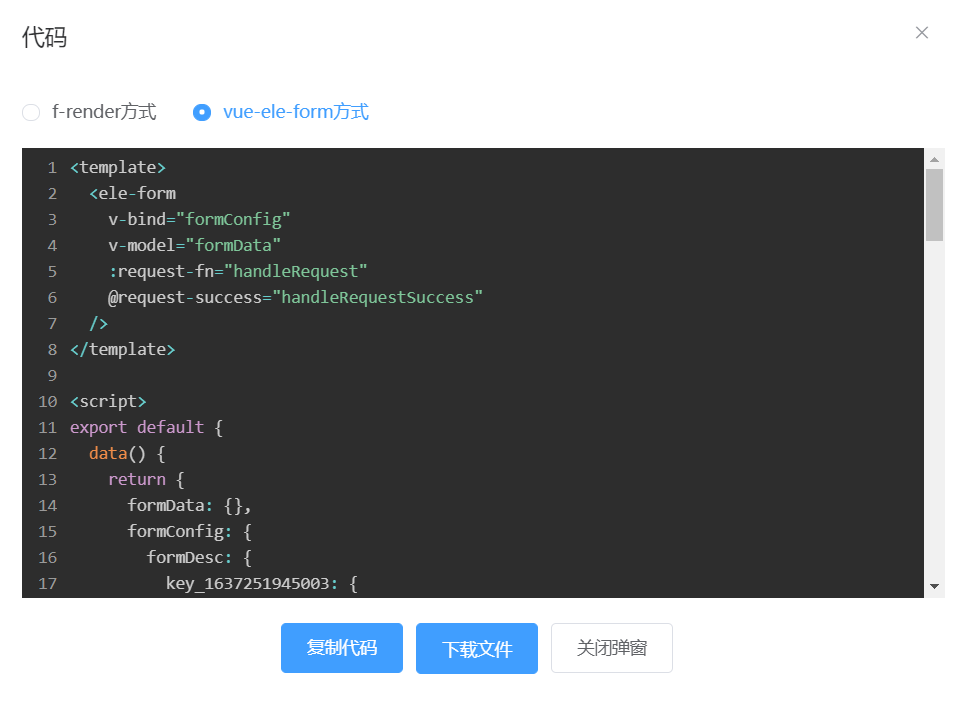Click the vertical scrollbar thumb in code panel
Image resolution: width=954 pixels, height=710 pixels.
[935, 205]
